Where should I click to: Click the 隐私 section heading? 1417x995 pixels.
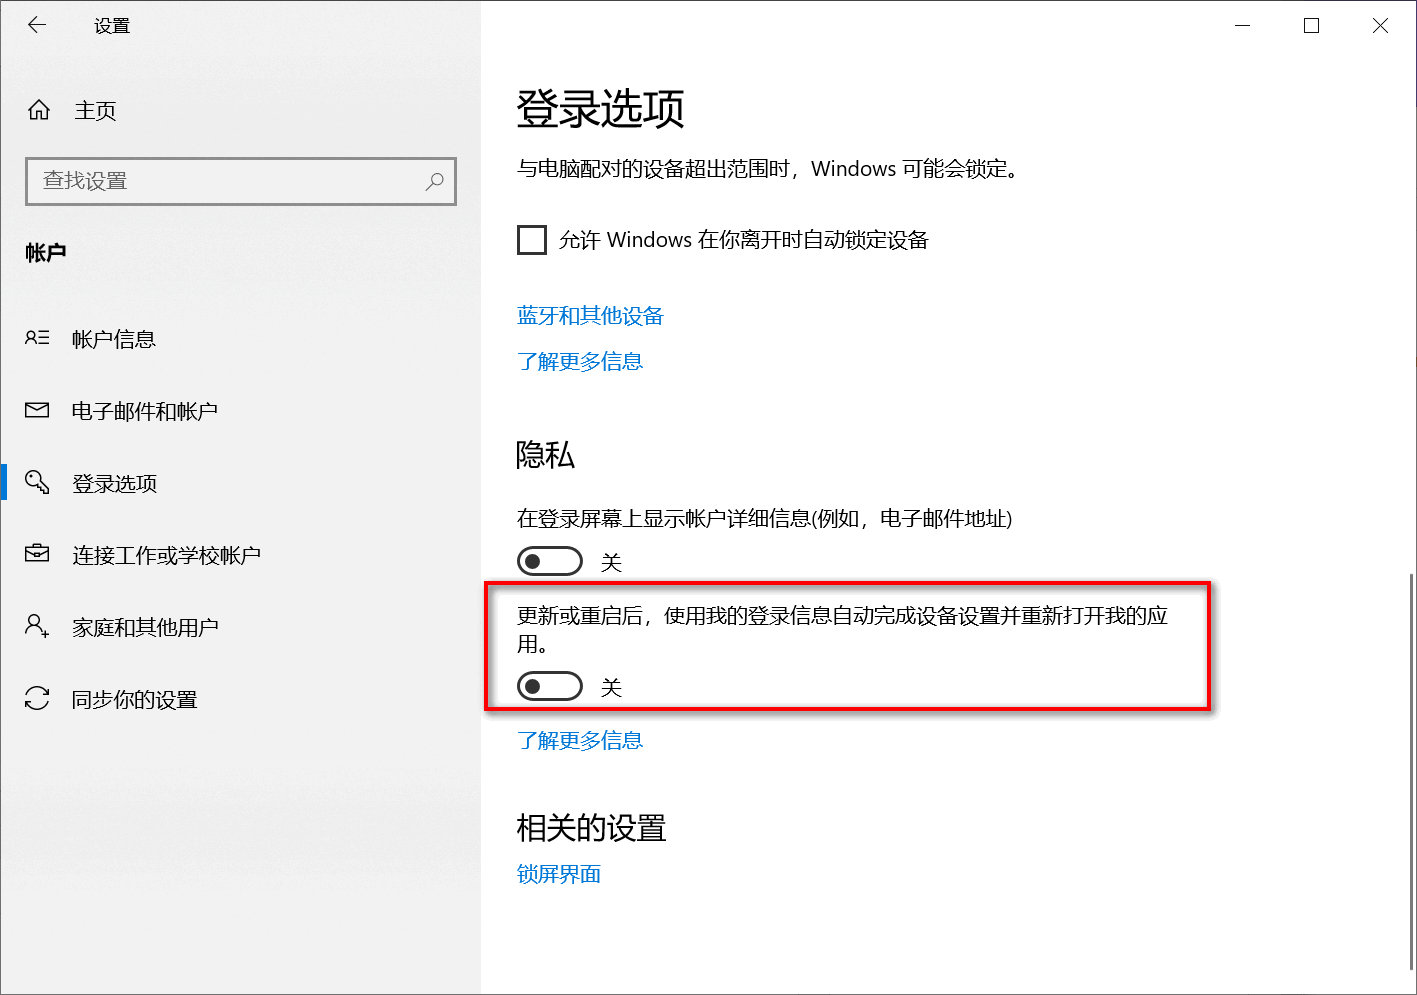pos(545,455)
